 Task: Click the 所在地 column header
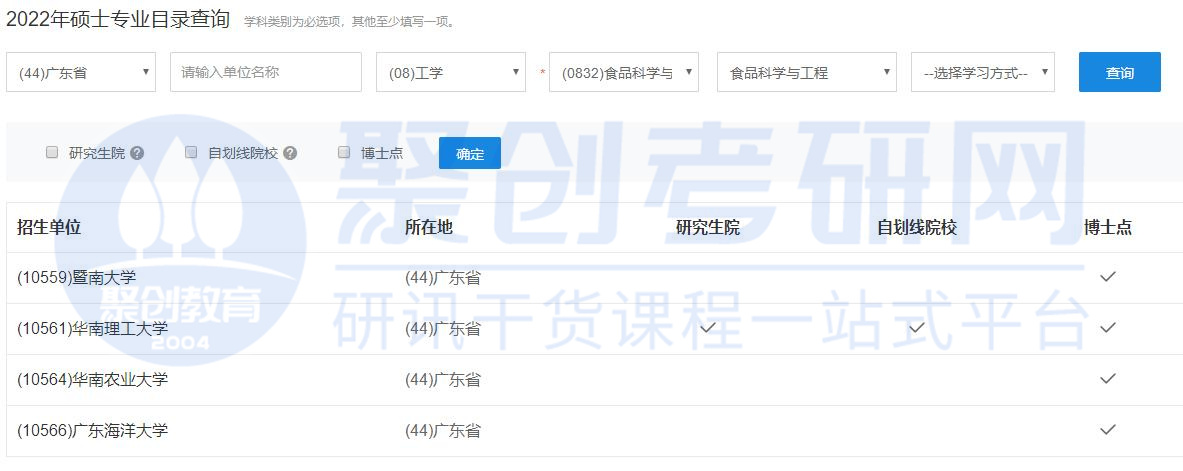[x=429, y=227]
